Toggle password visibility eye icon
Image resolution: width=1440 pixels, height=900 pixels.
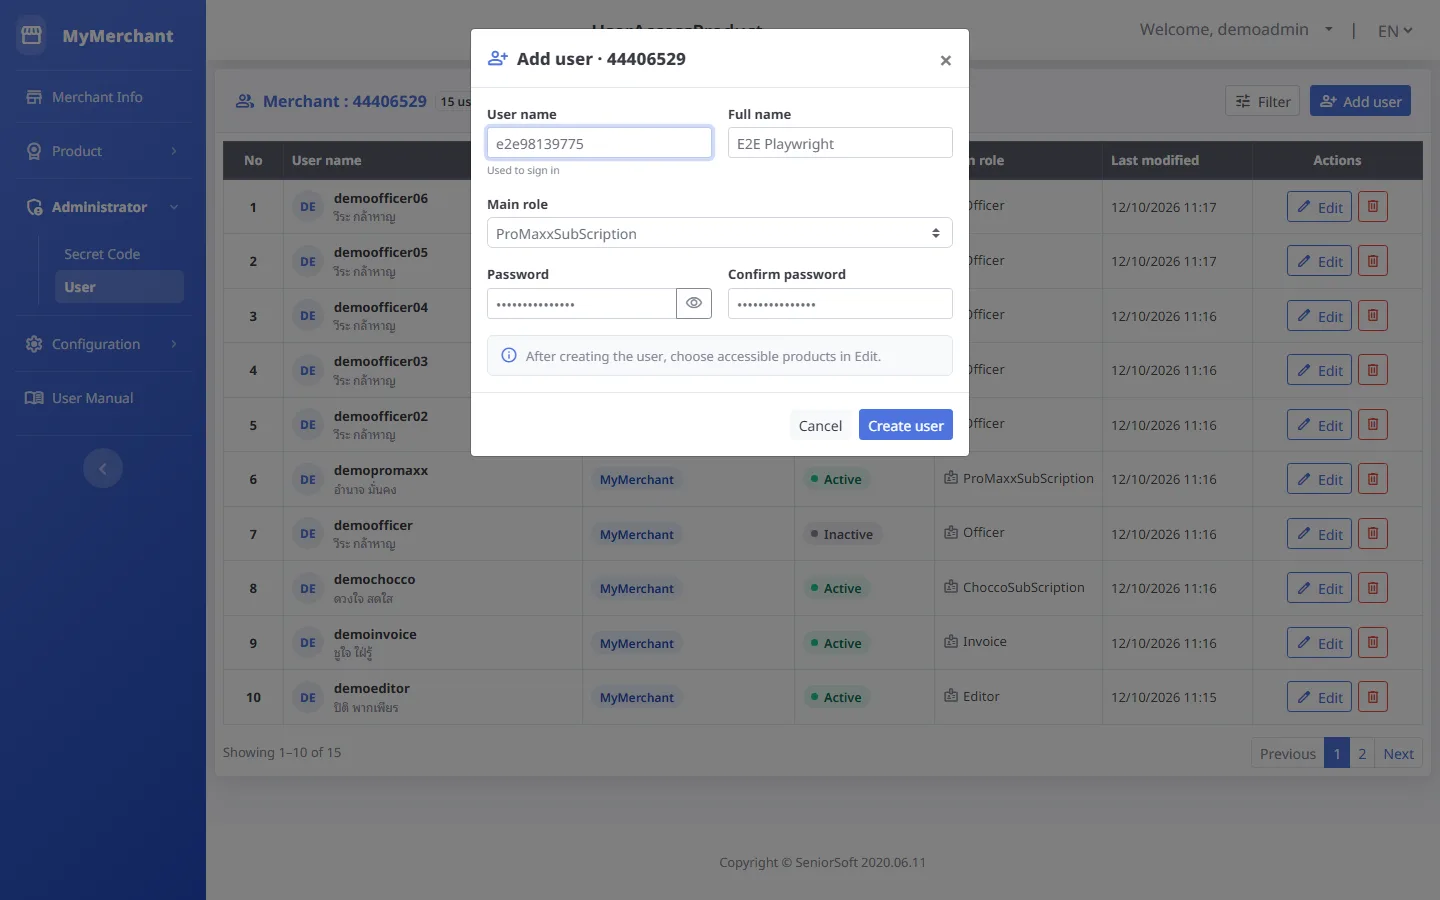click(694, 304)
